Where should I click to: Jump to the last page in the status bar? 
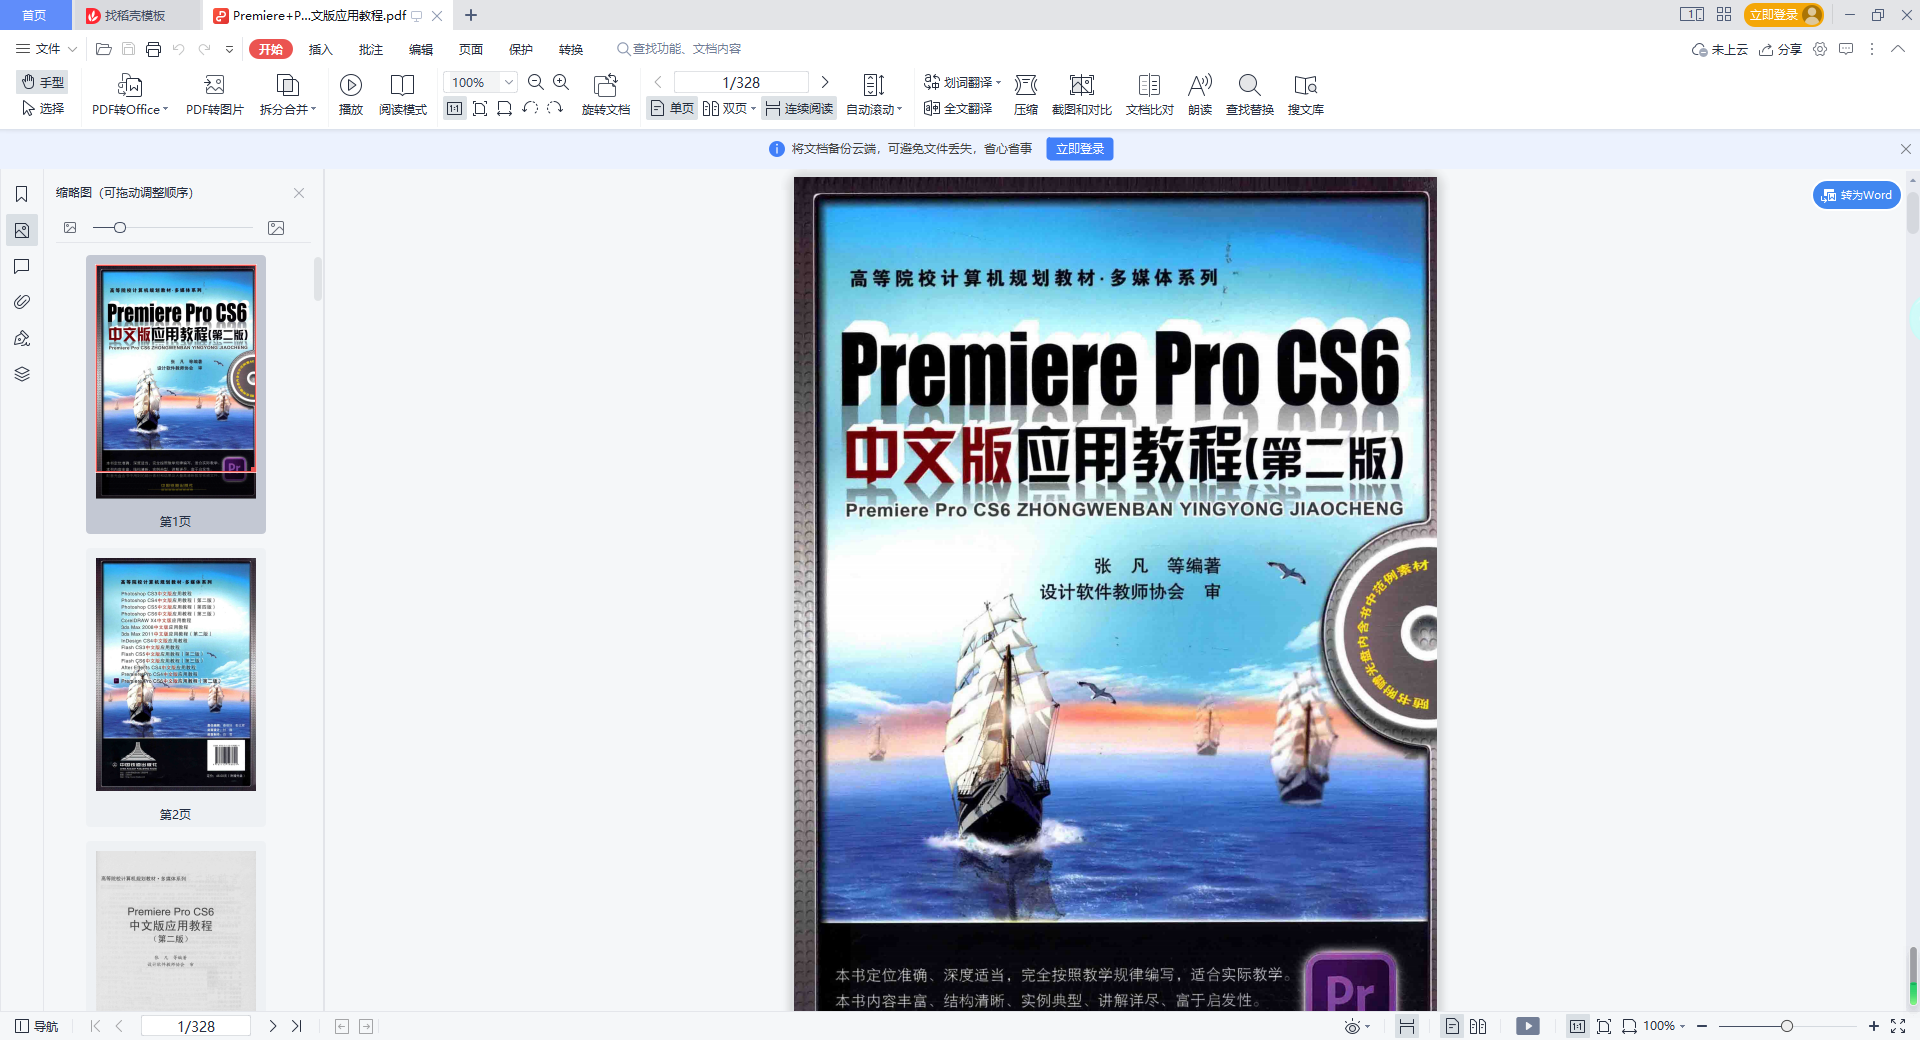[297, 1026]
